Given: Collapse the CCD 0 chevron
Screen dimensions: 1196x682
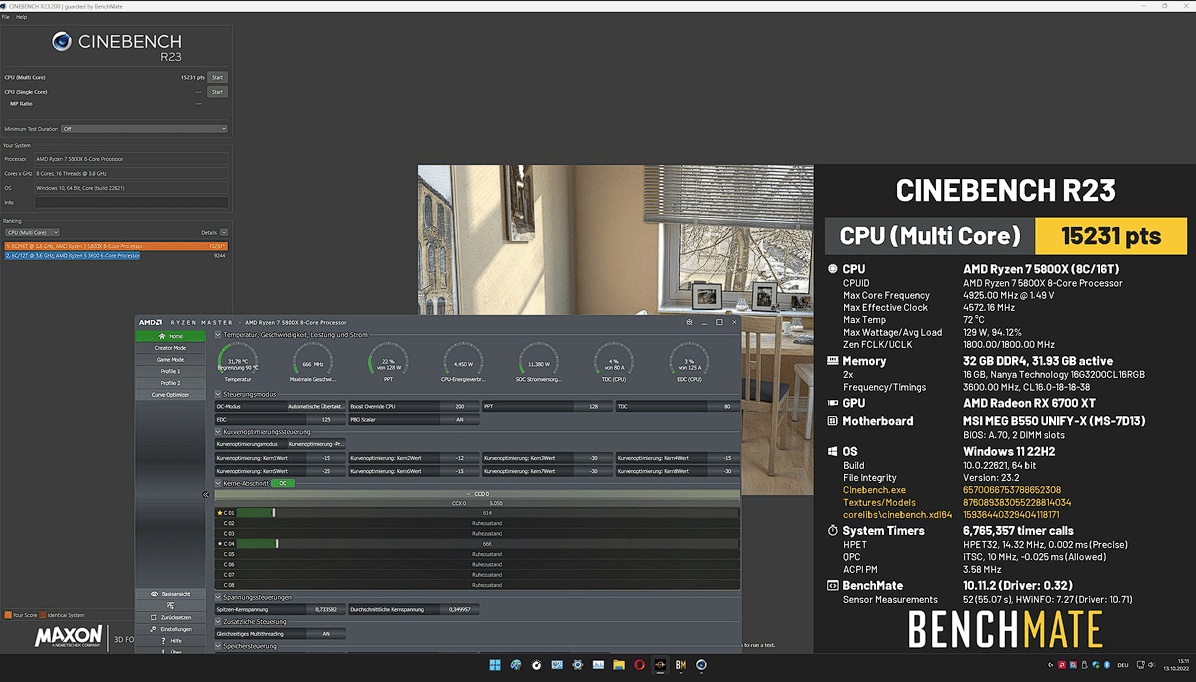Looking at the screenshot, I should 468,494.
